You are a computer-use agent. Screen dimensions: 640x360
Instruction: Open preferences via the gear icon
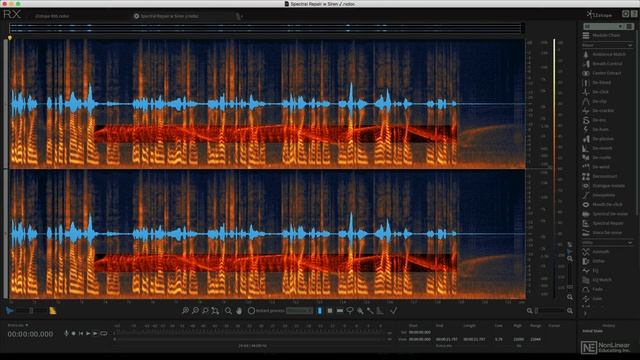point(625,14)
